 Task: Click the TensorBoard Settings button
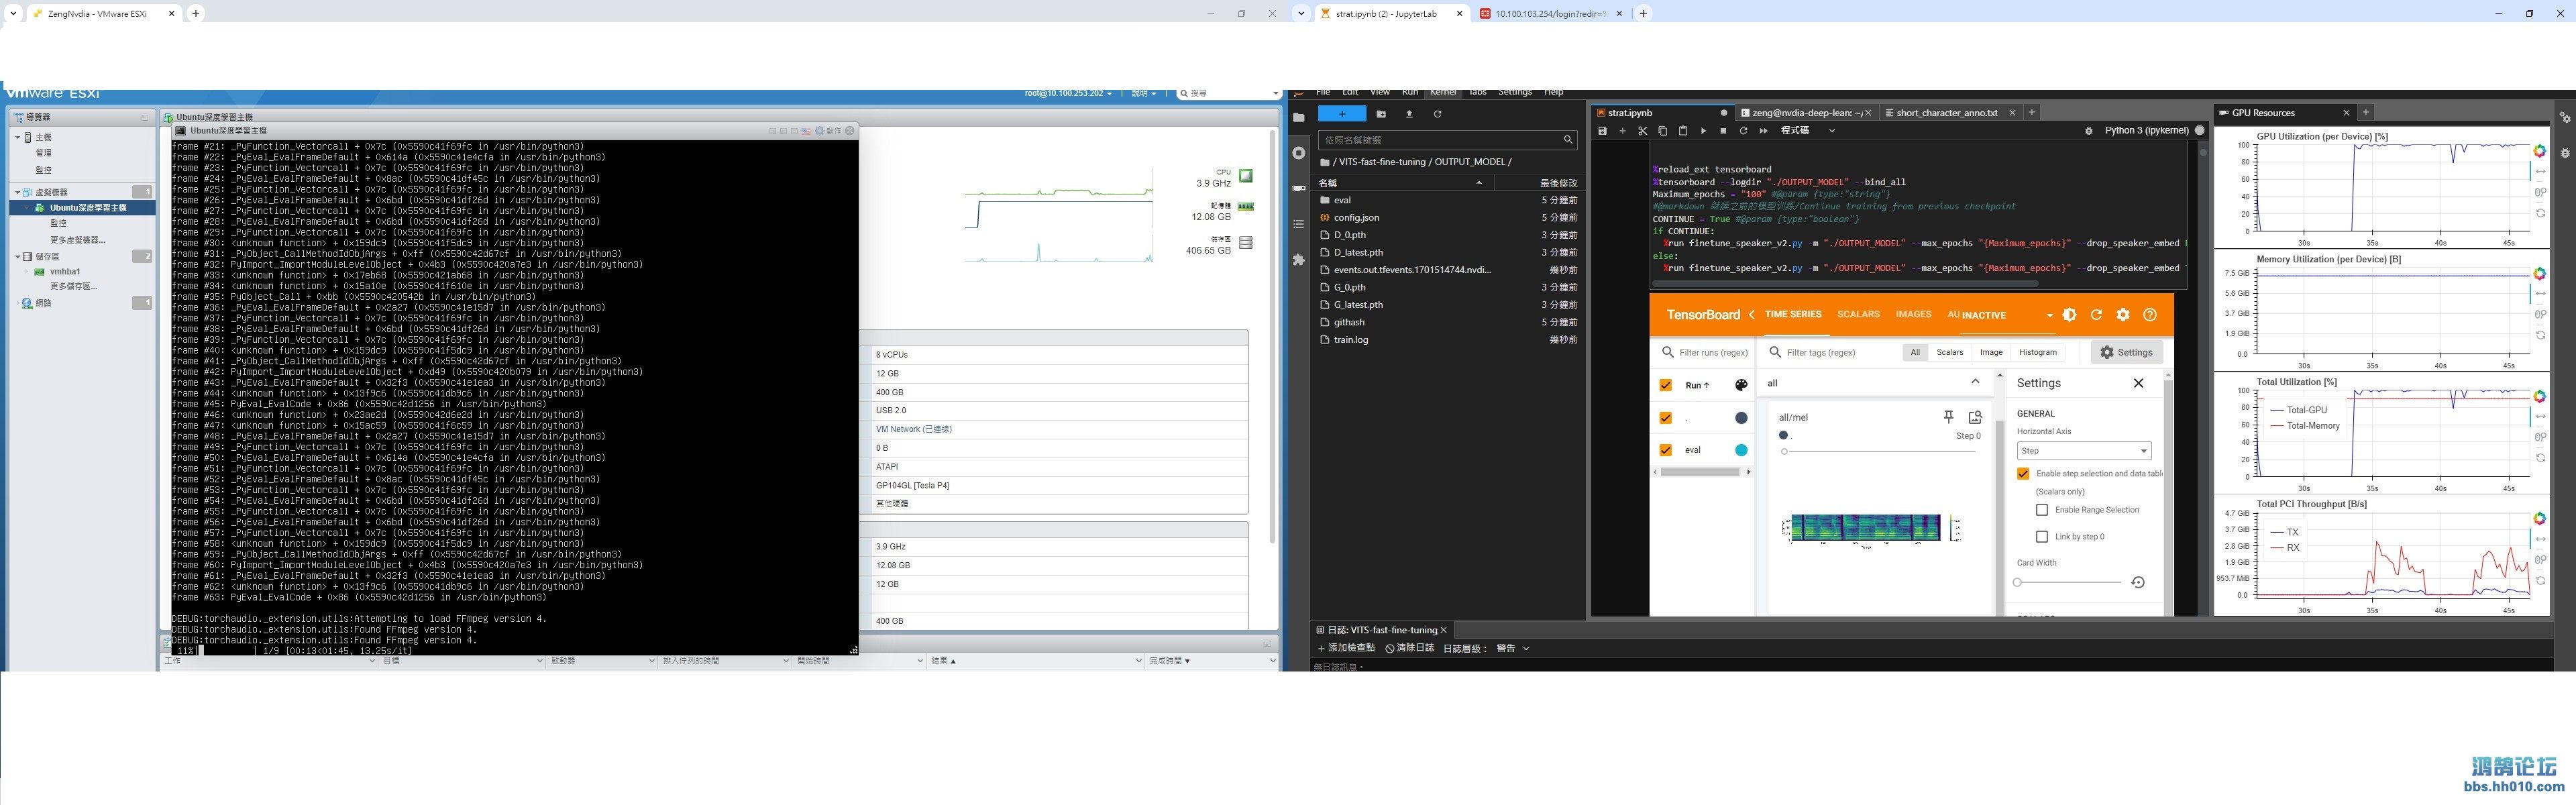(2126, 352)
